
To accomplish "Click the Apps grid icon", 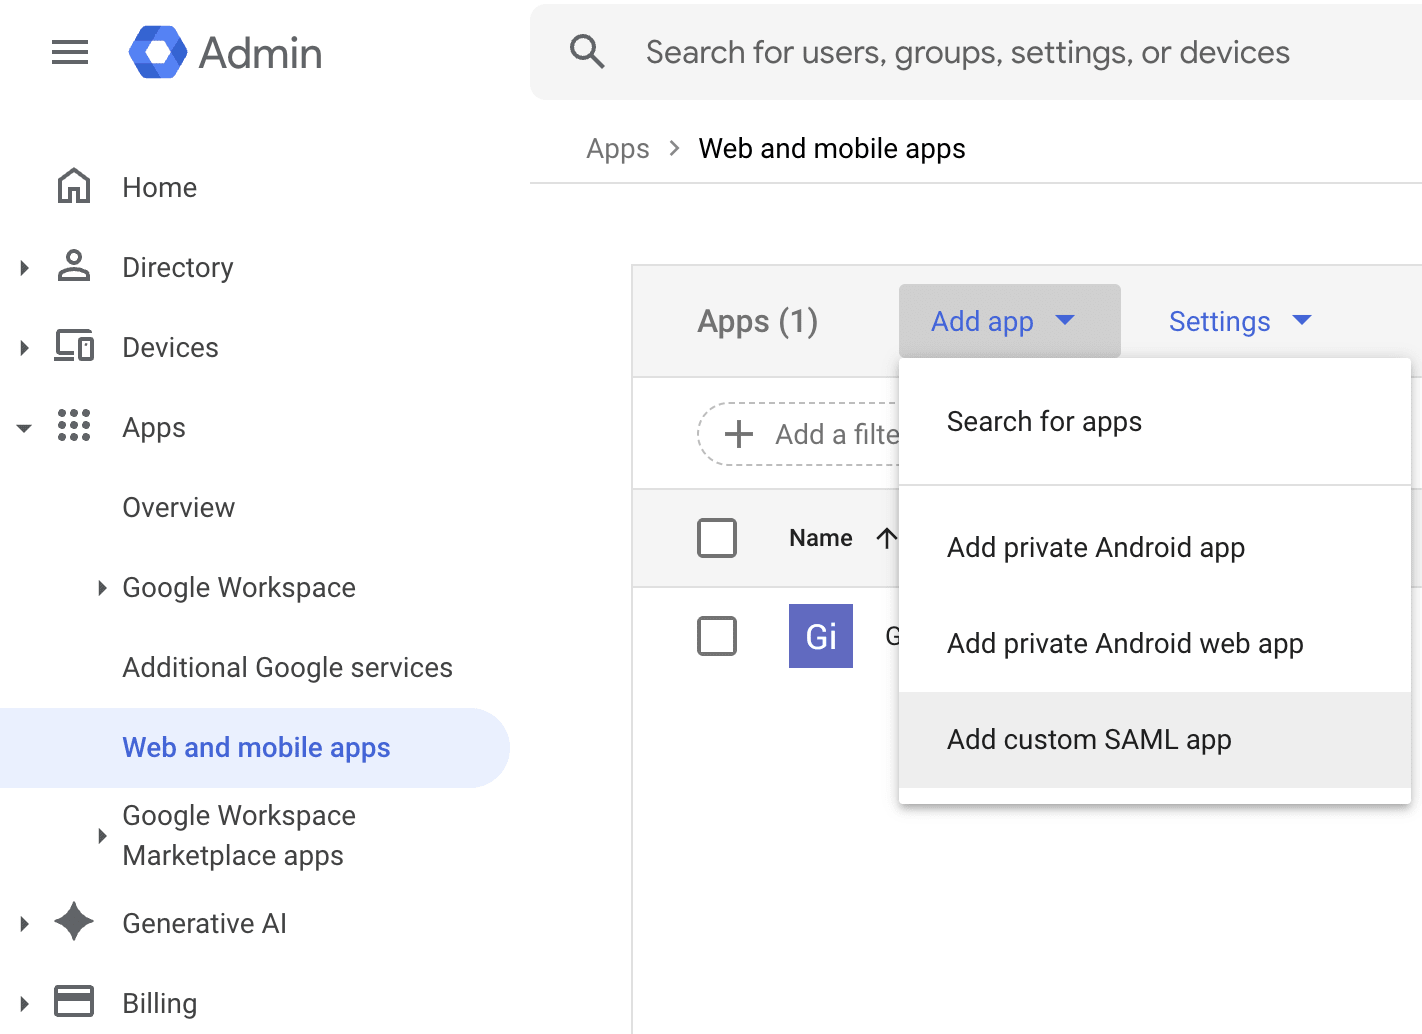I will (x=74, y=427).
